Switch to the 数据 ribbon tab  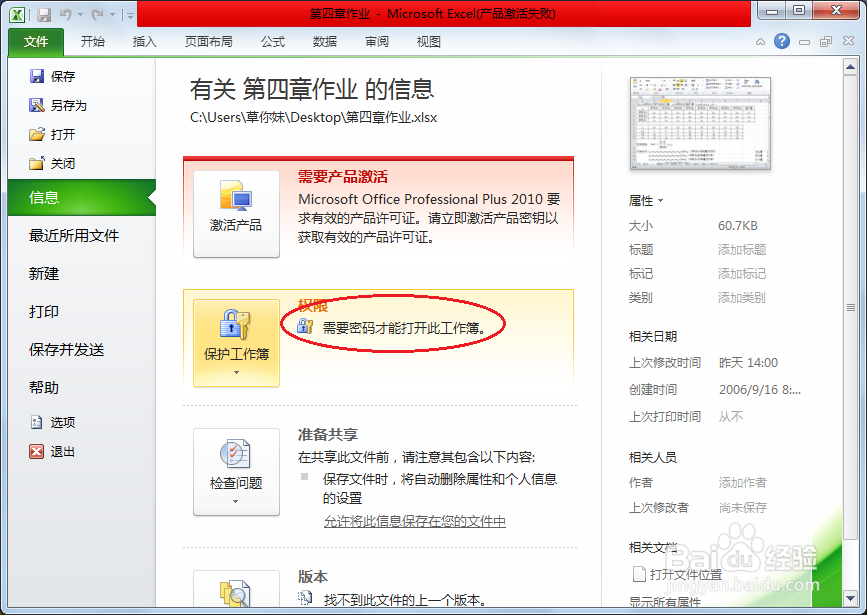(x=325, y=41)
